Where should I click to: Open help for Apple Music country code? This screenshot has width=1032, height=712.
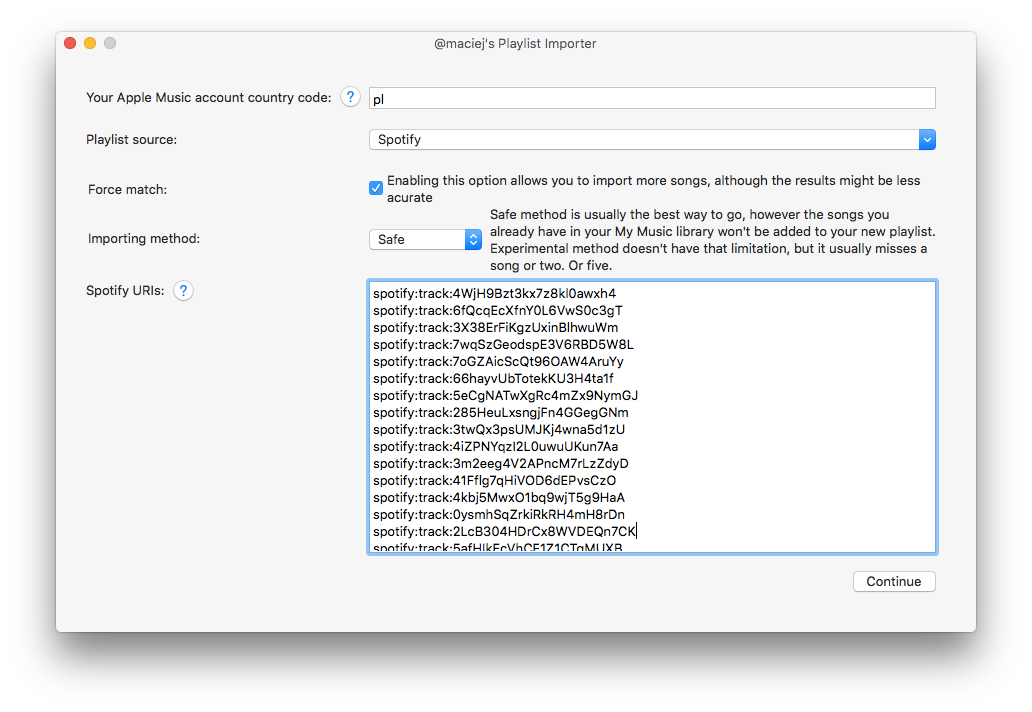pos(350,97)
